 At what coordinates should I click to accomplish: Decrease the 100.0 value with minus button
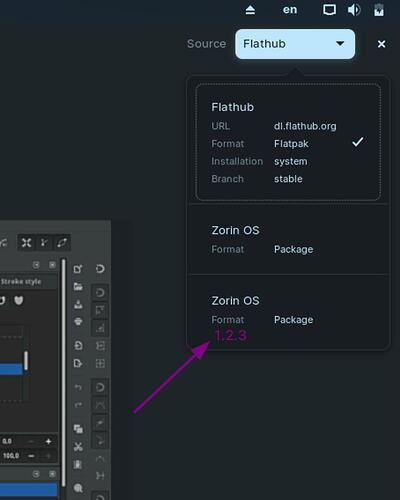[x=31, y=456]
